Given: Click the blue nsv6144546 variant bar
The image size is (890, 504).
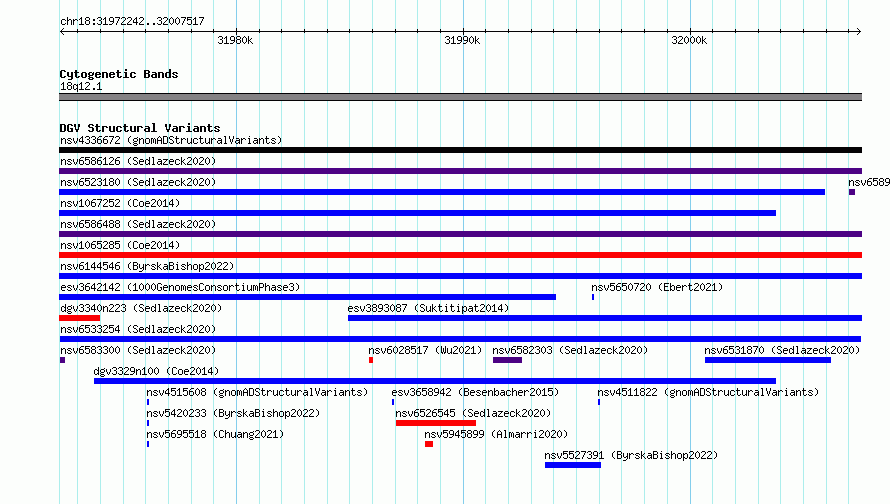Looking at the screenshot, I should pyautogui.click(x=460, y=276).
